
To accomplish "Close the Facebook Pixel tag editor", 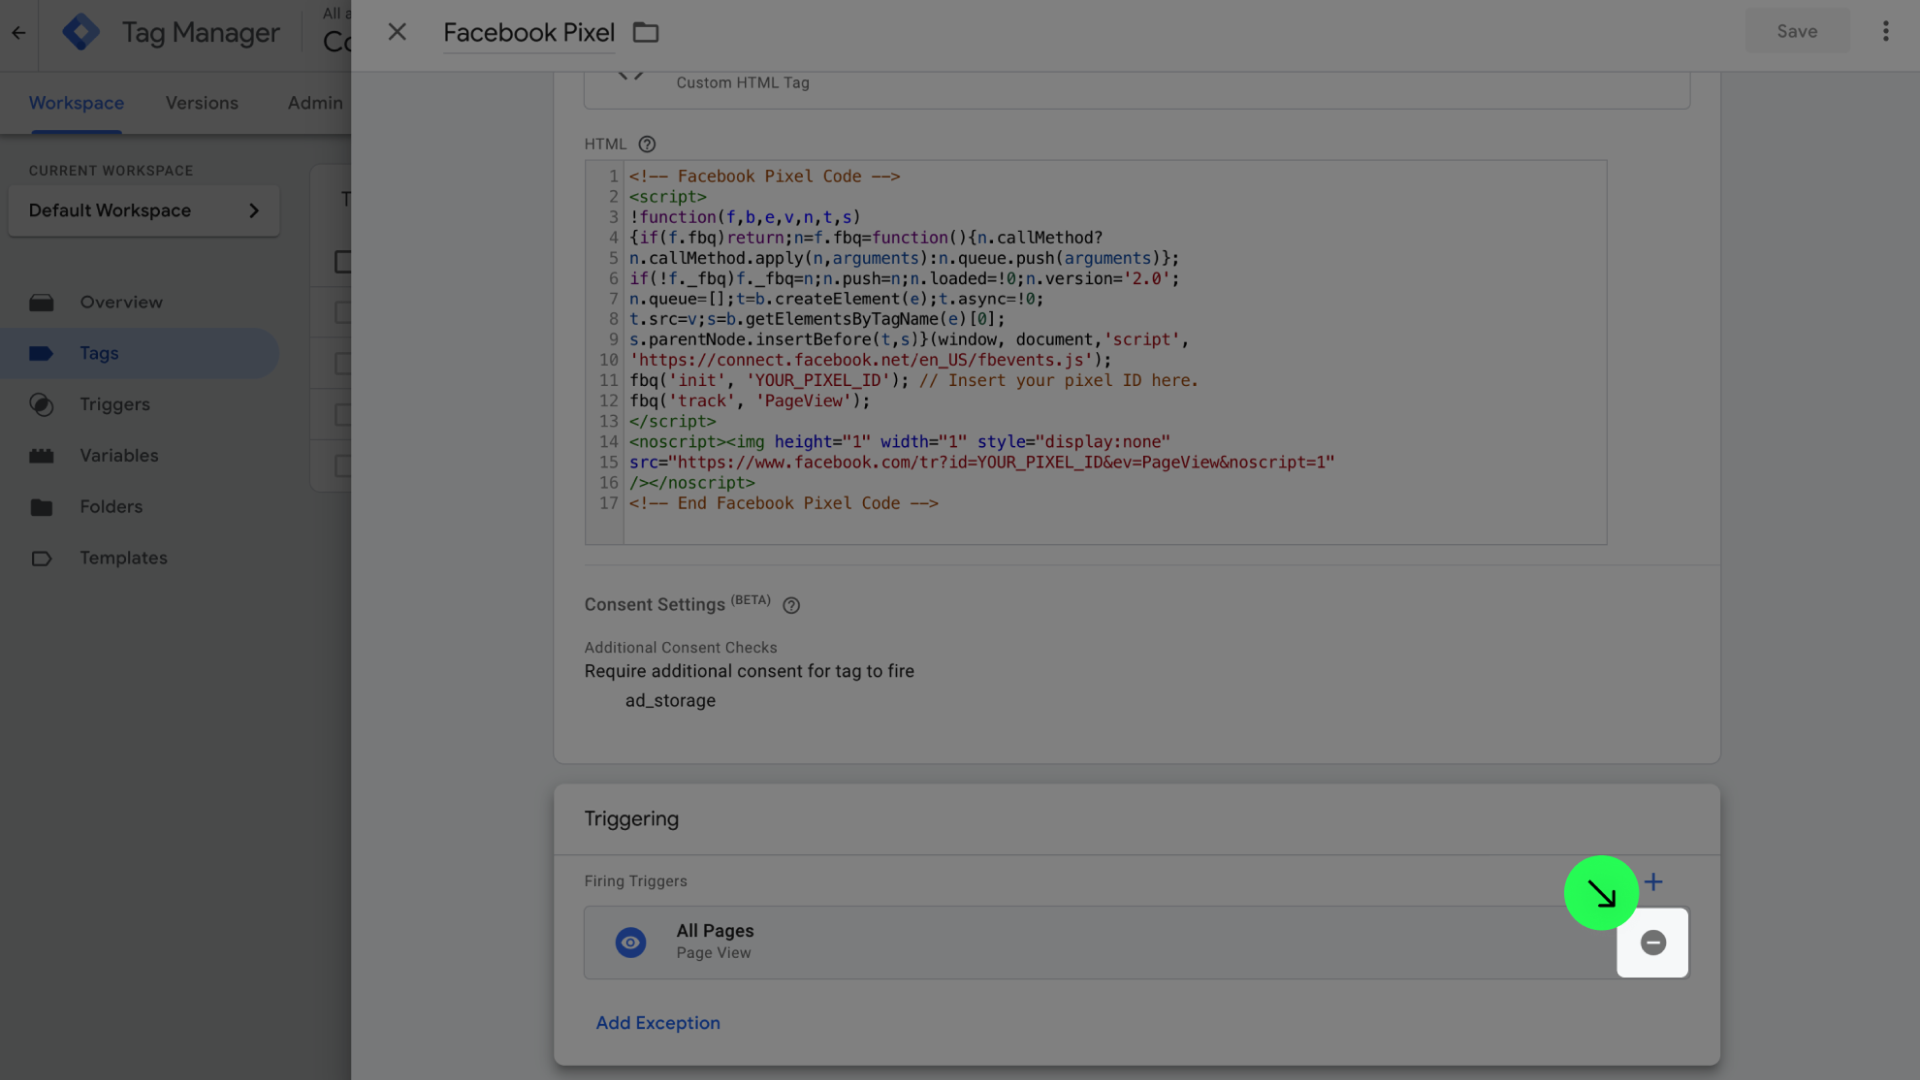I will [x=397, y=32].
